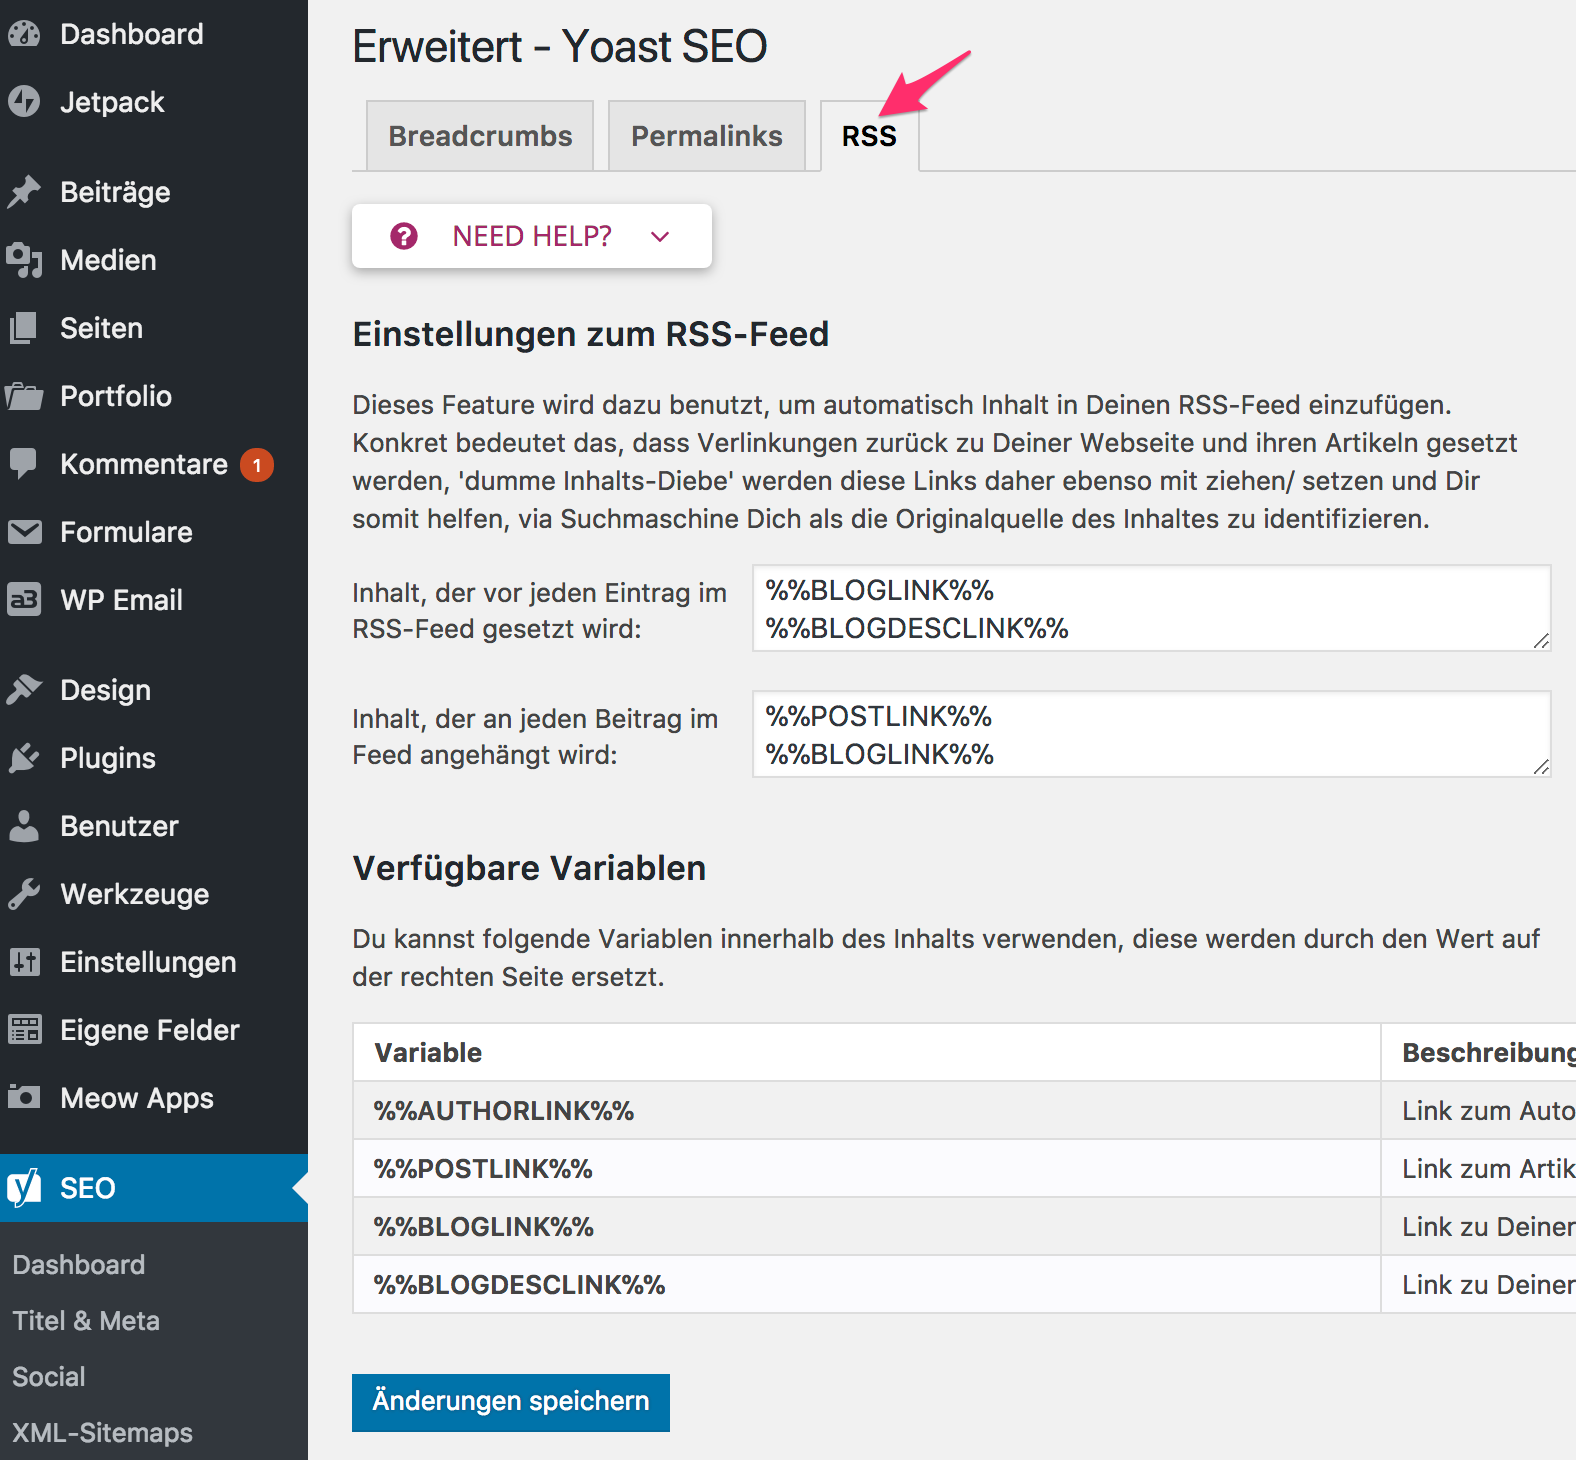Click the WP Email icon

24,600
